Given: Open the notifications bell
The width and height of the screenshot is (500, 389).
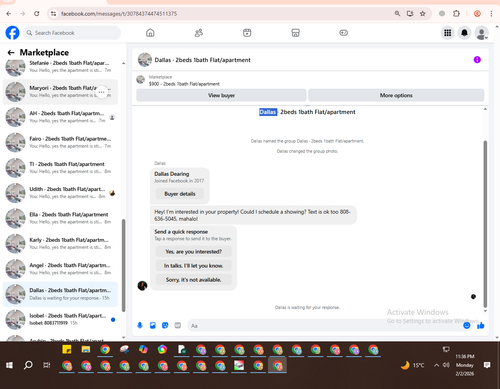Looking at the screenshot, I should pyautogui.click(x=464, y=33).
